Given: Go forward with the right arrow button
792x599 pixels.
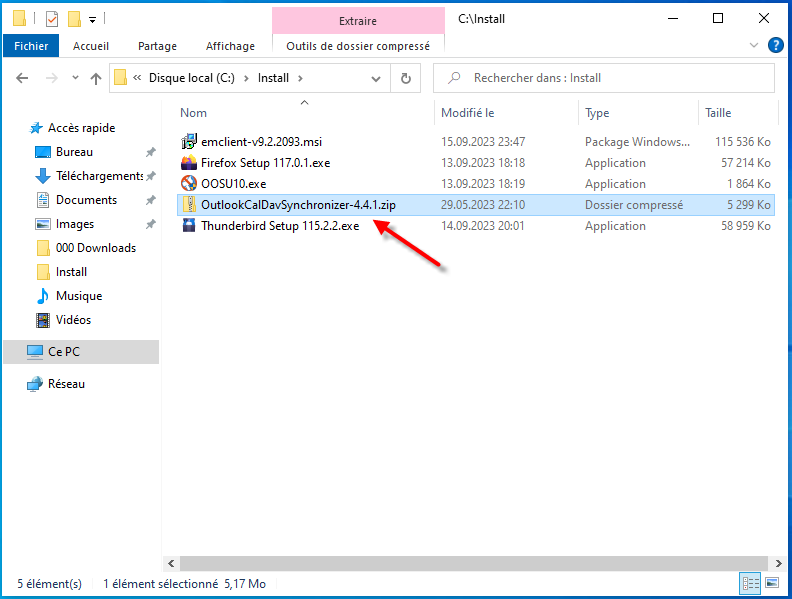Looking at the screenshot, I should (52, 78).
